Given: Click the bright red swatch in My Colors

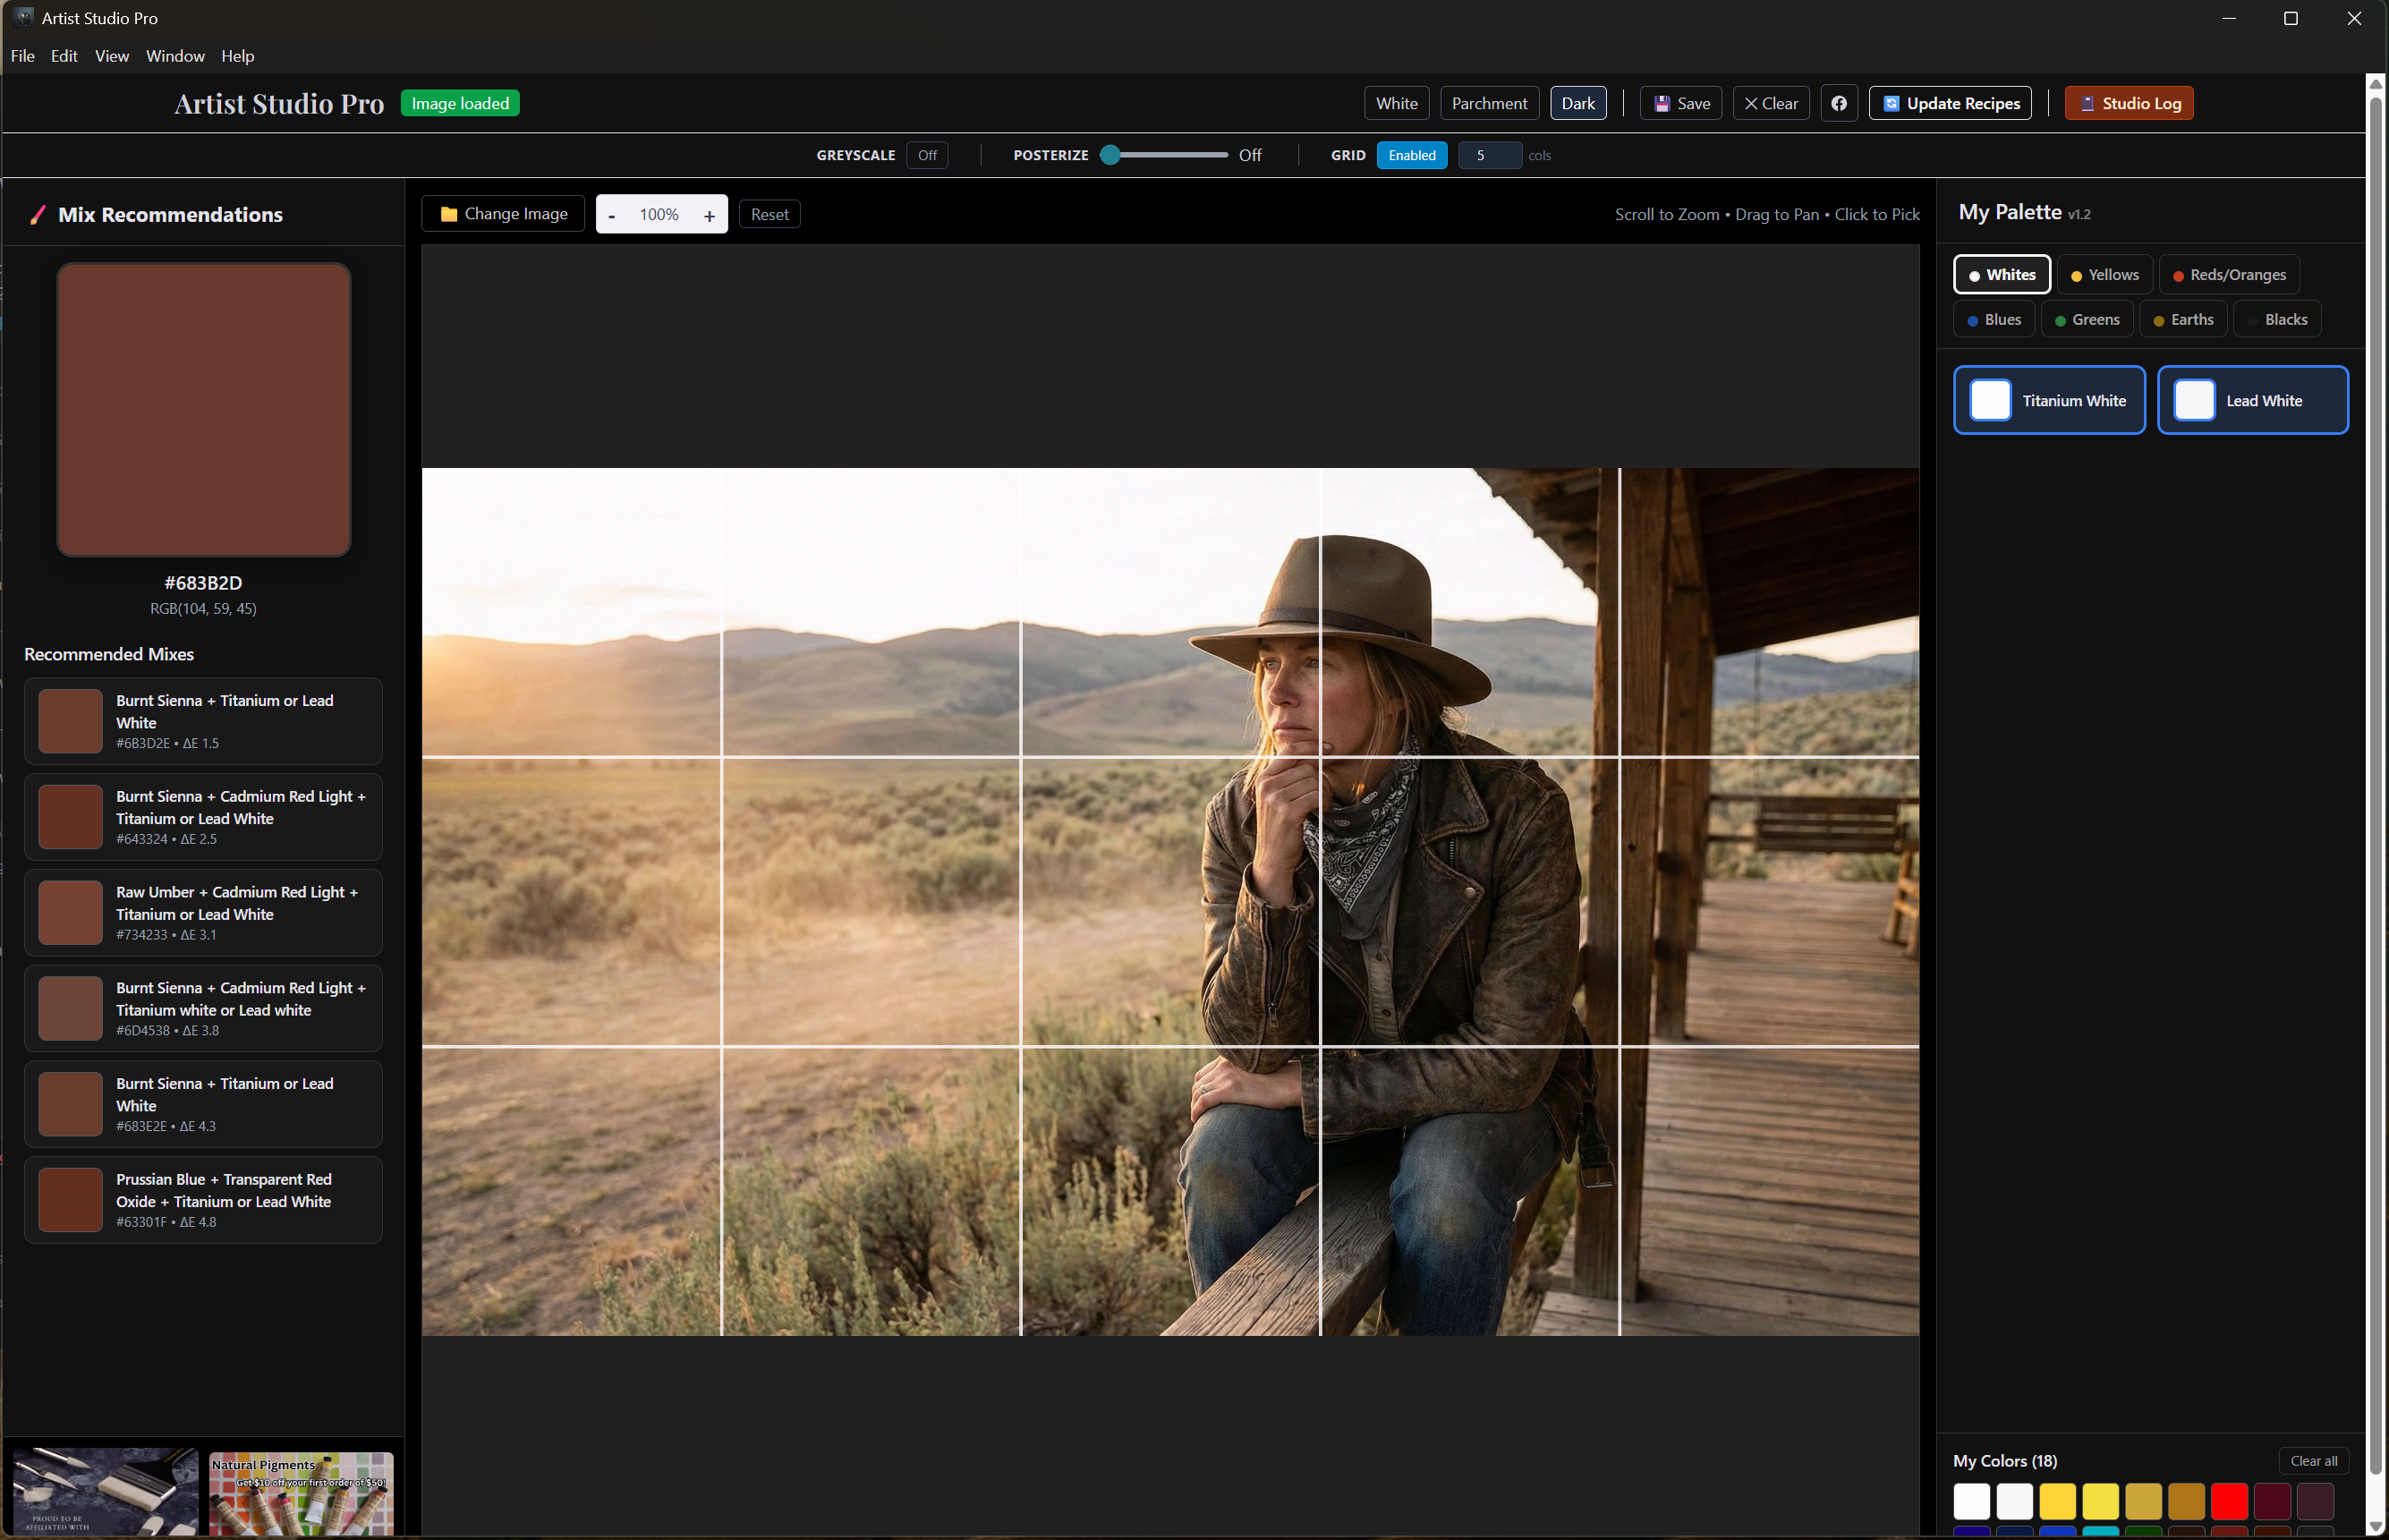Looking at the screenshot, I should [x=2229, y=1500].
